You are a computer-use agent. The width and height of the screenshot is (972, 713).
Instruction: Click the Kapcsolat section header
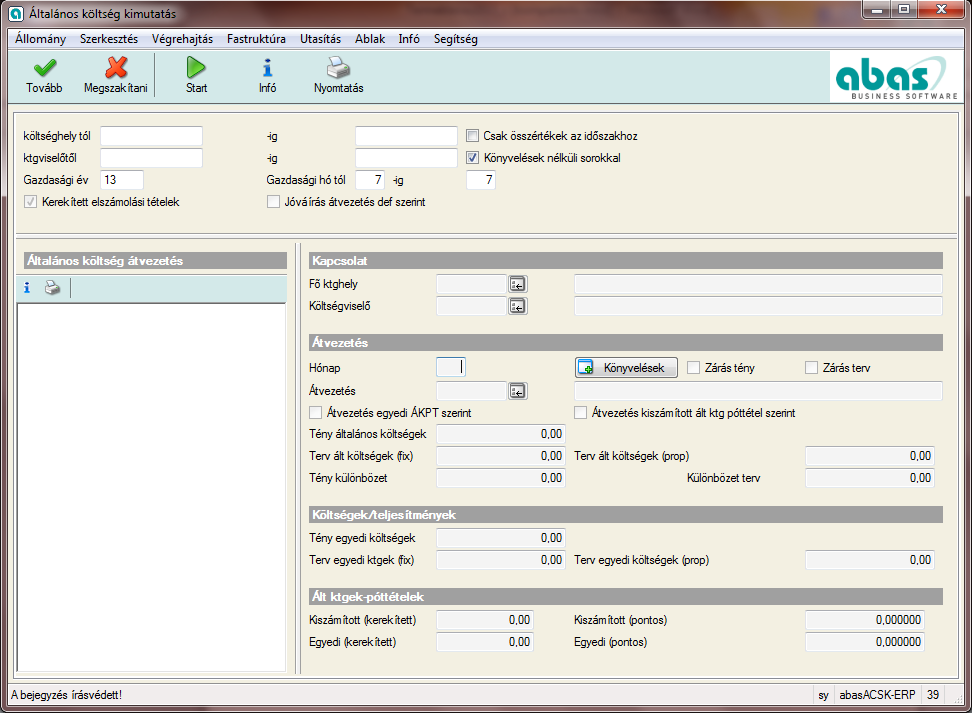coord(625,261)
